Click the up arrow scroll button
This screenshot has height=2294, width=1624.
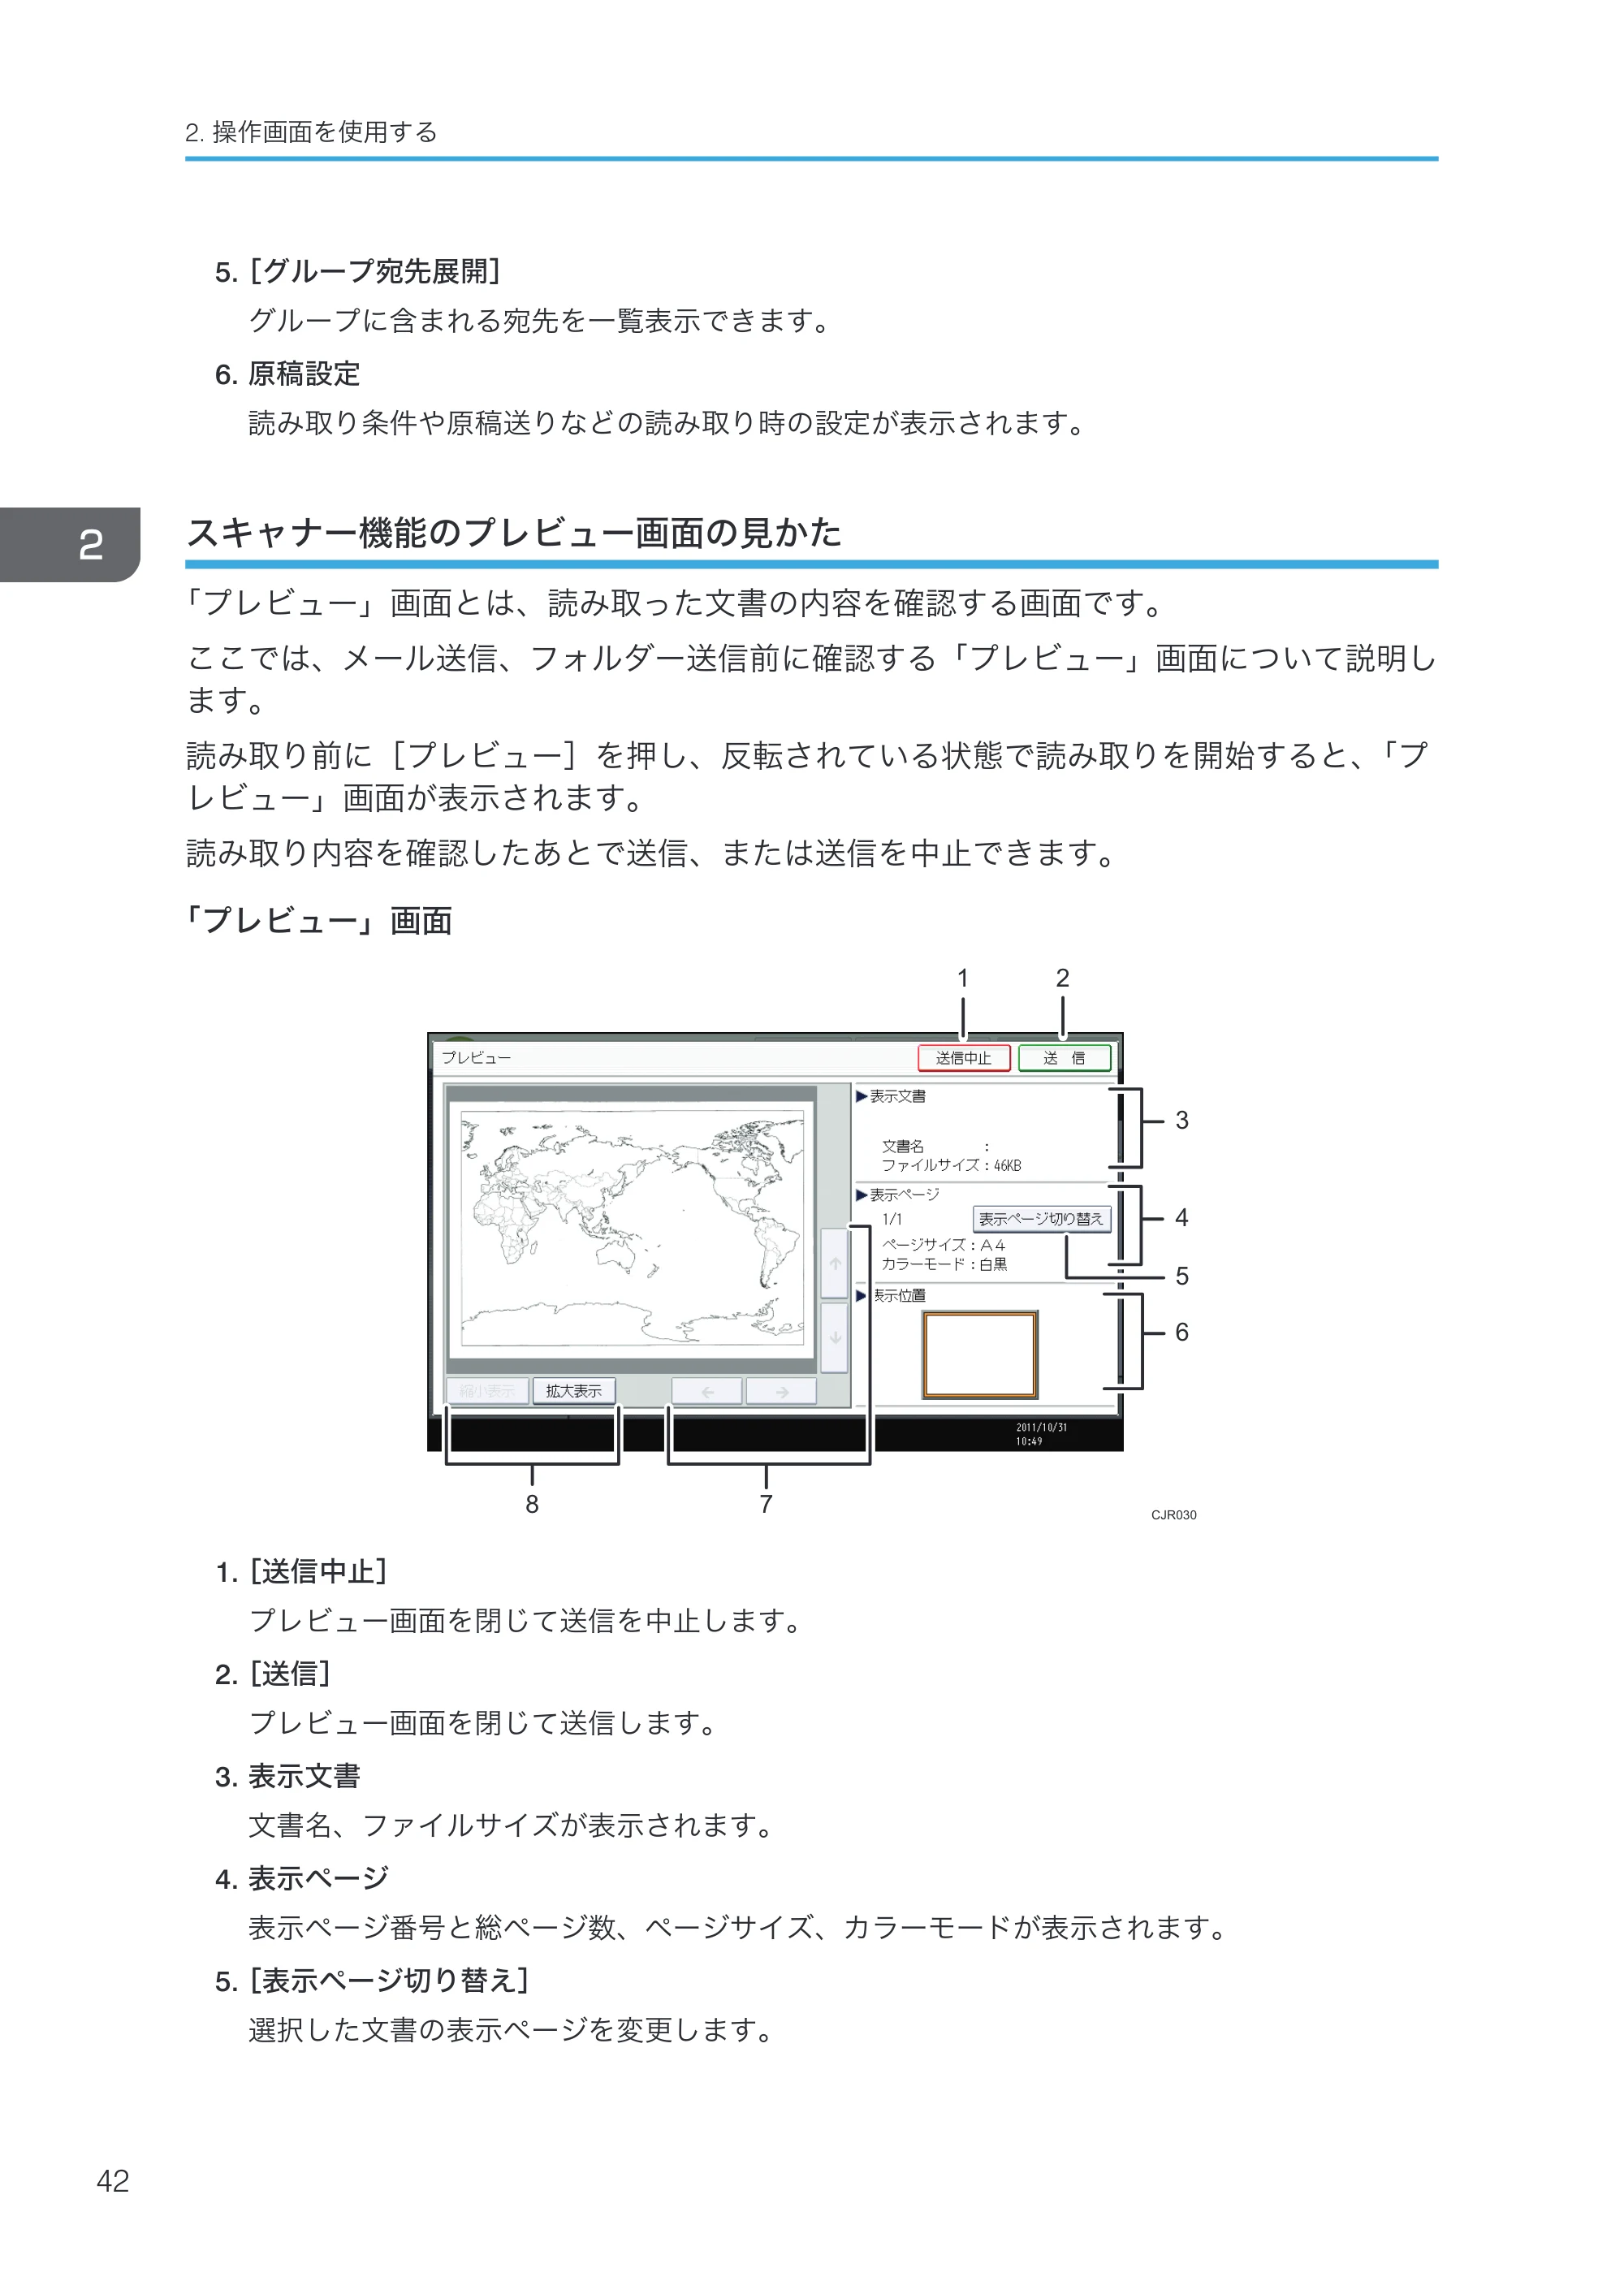pos(834,1263)
